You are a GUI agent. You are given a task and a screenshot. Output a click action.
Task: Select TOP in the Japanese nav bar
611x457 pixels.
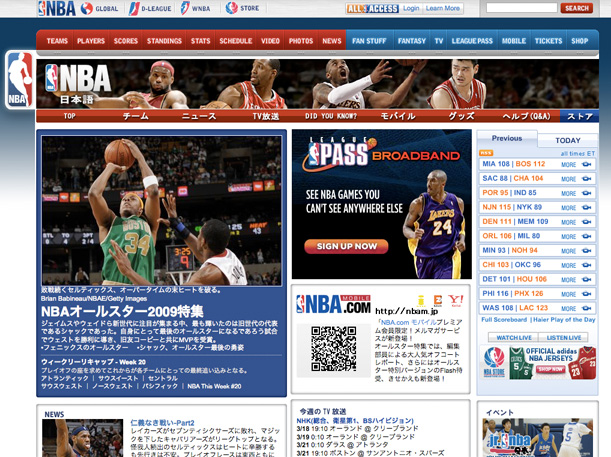coord(69,116)
